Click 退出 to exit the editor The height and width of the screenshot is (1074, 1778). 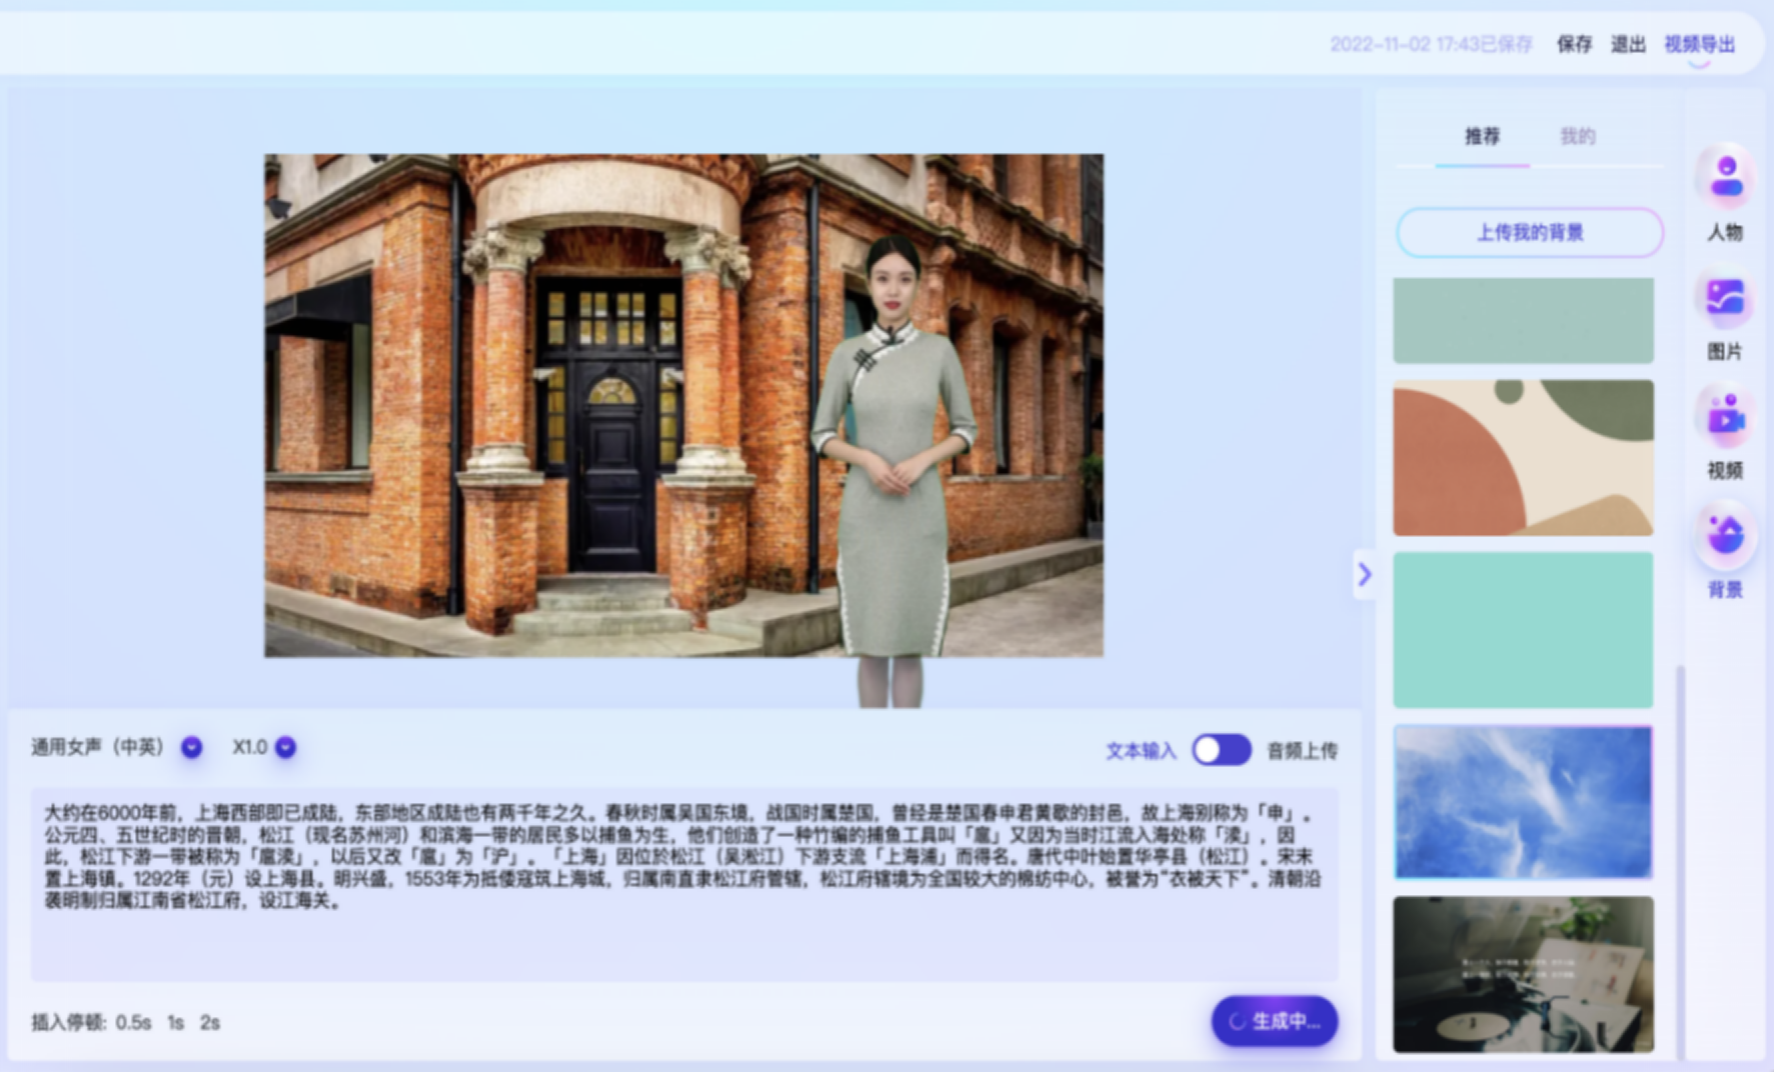pos(1627,44)
